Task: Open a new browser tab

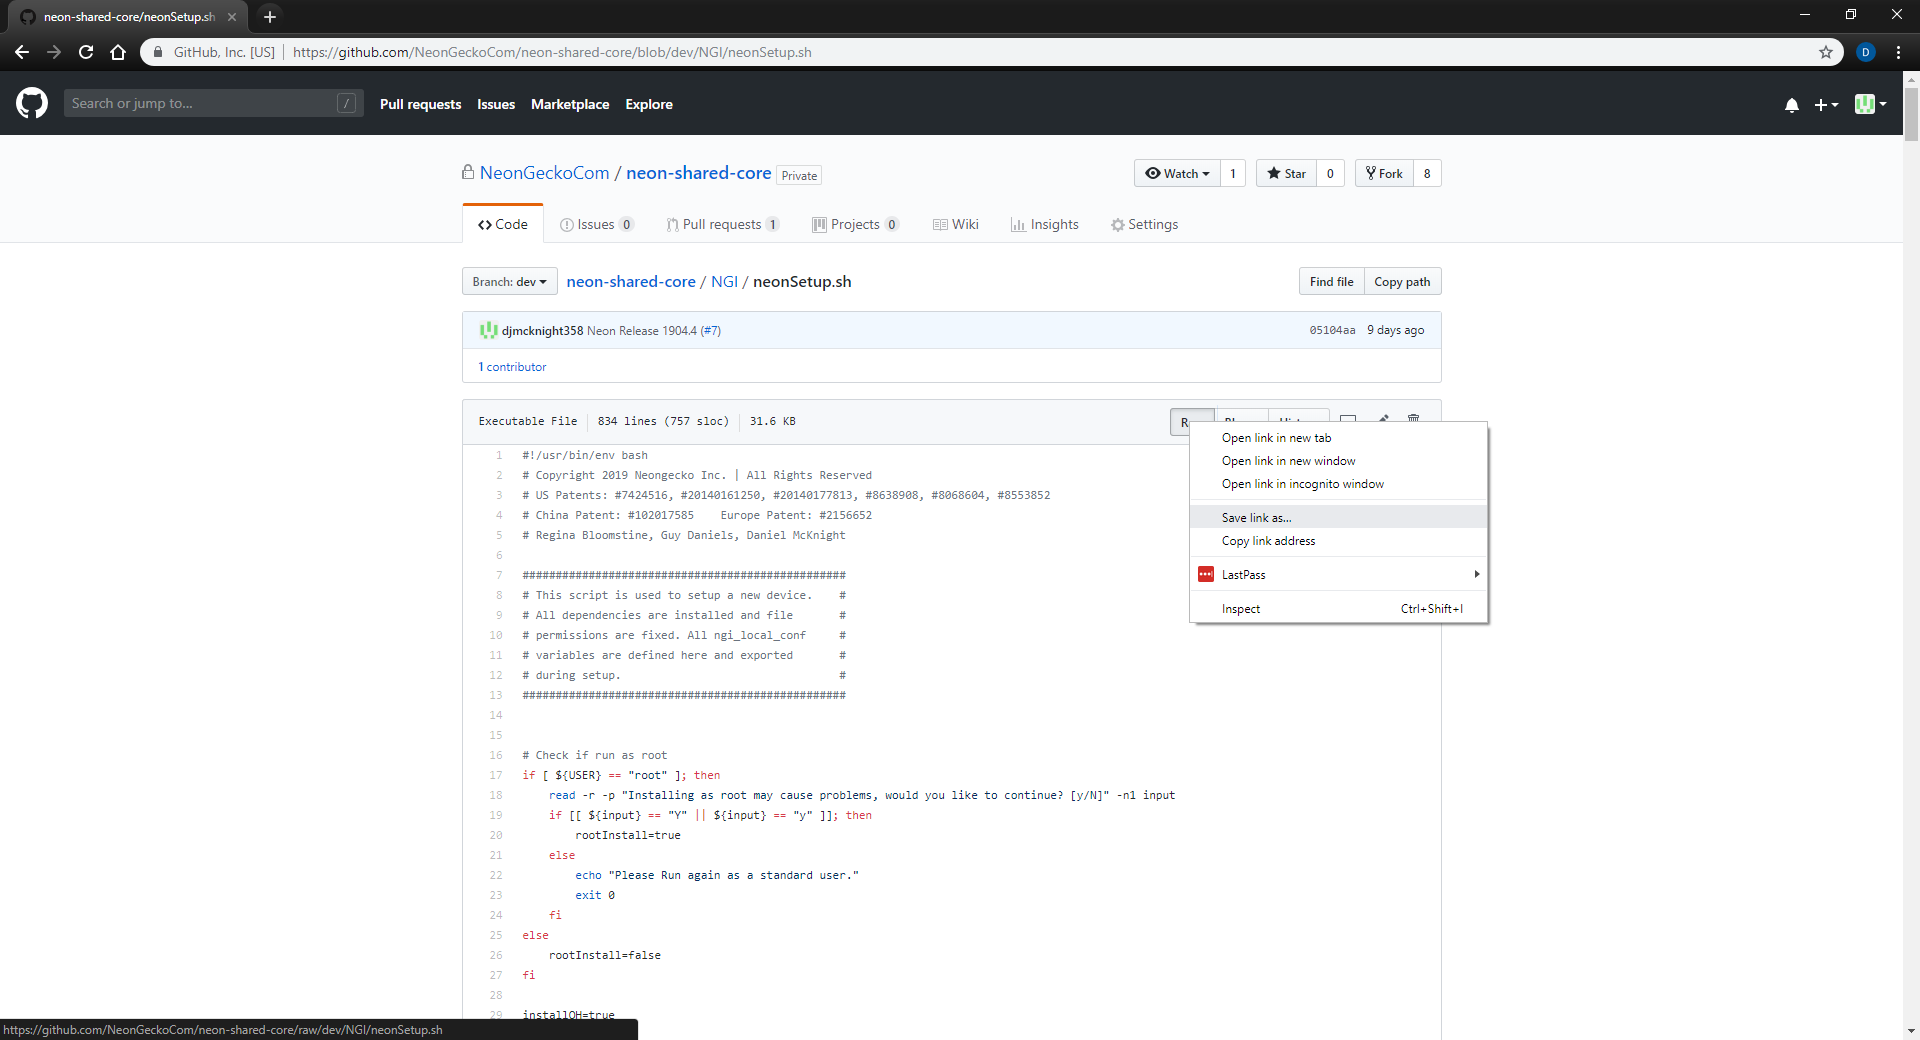Action: (270, 16)
